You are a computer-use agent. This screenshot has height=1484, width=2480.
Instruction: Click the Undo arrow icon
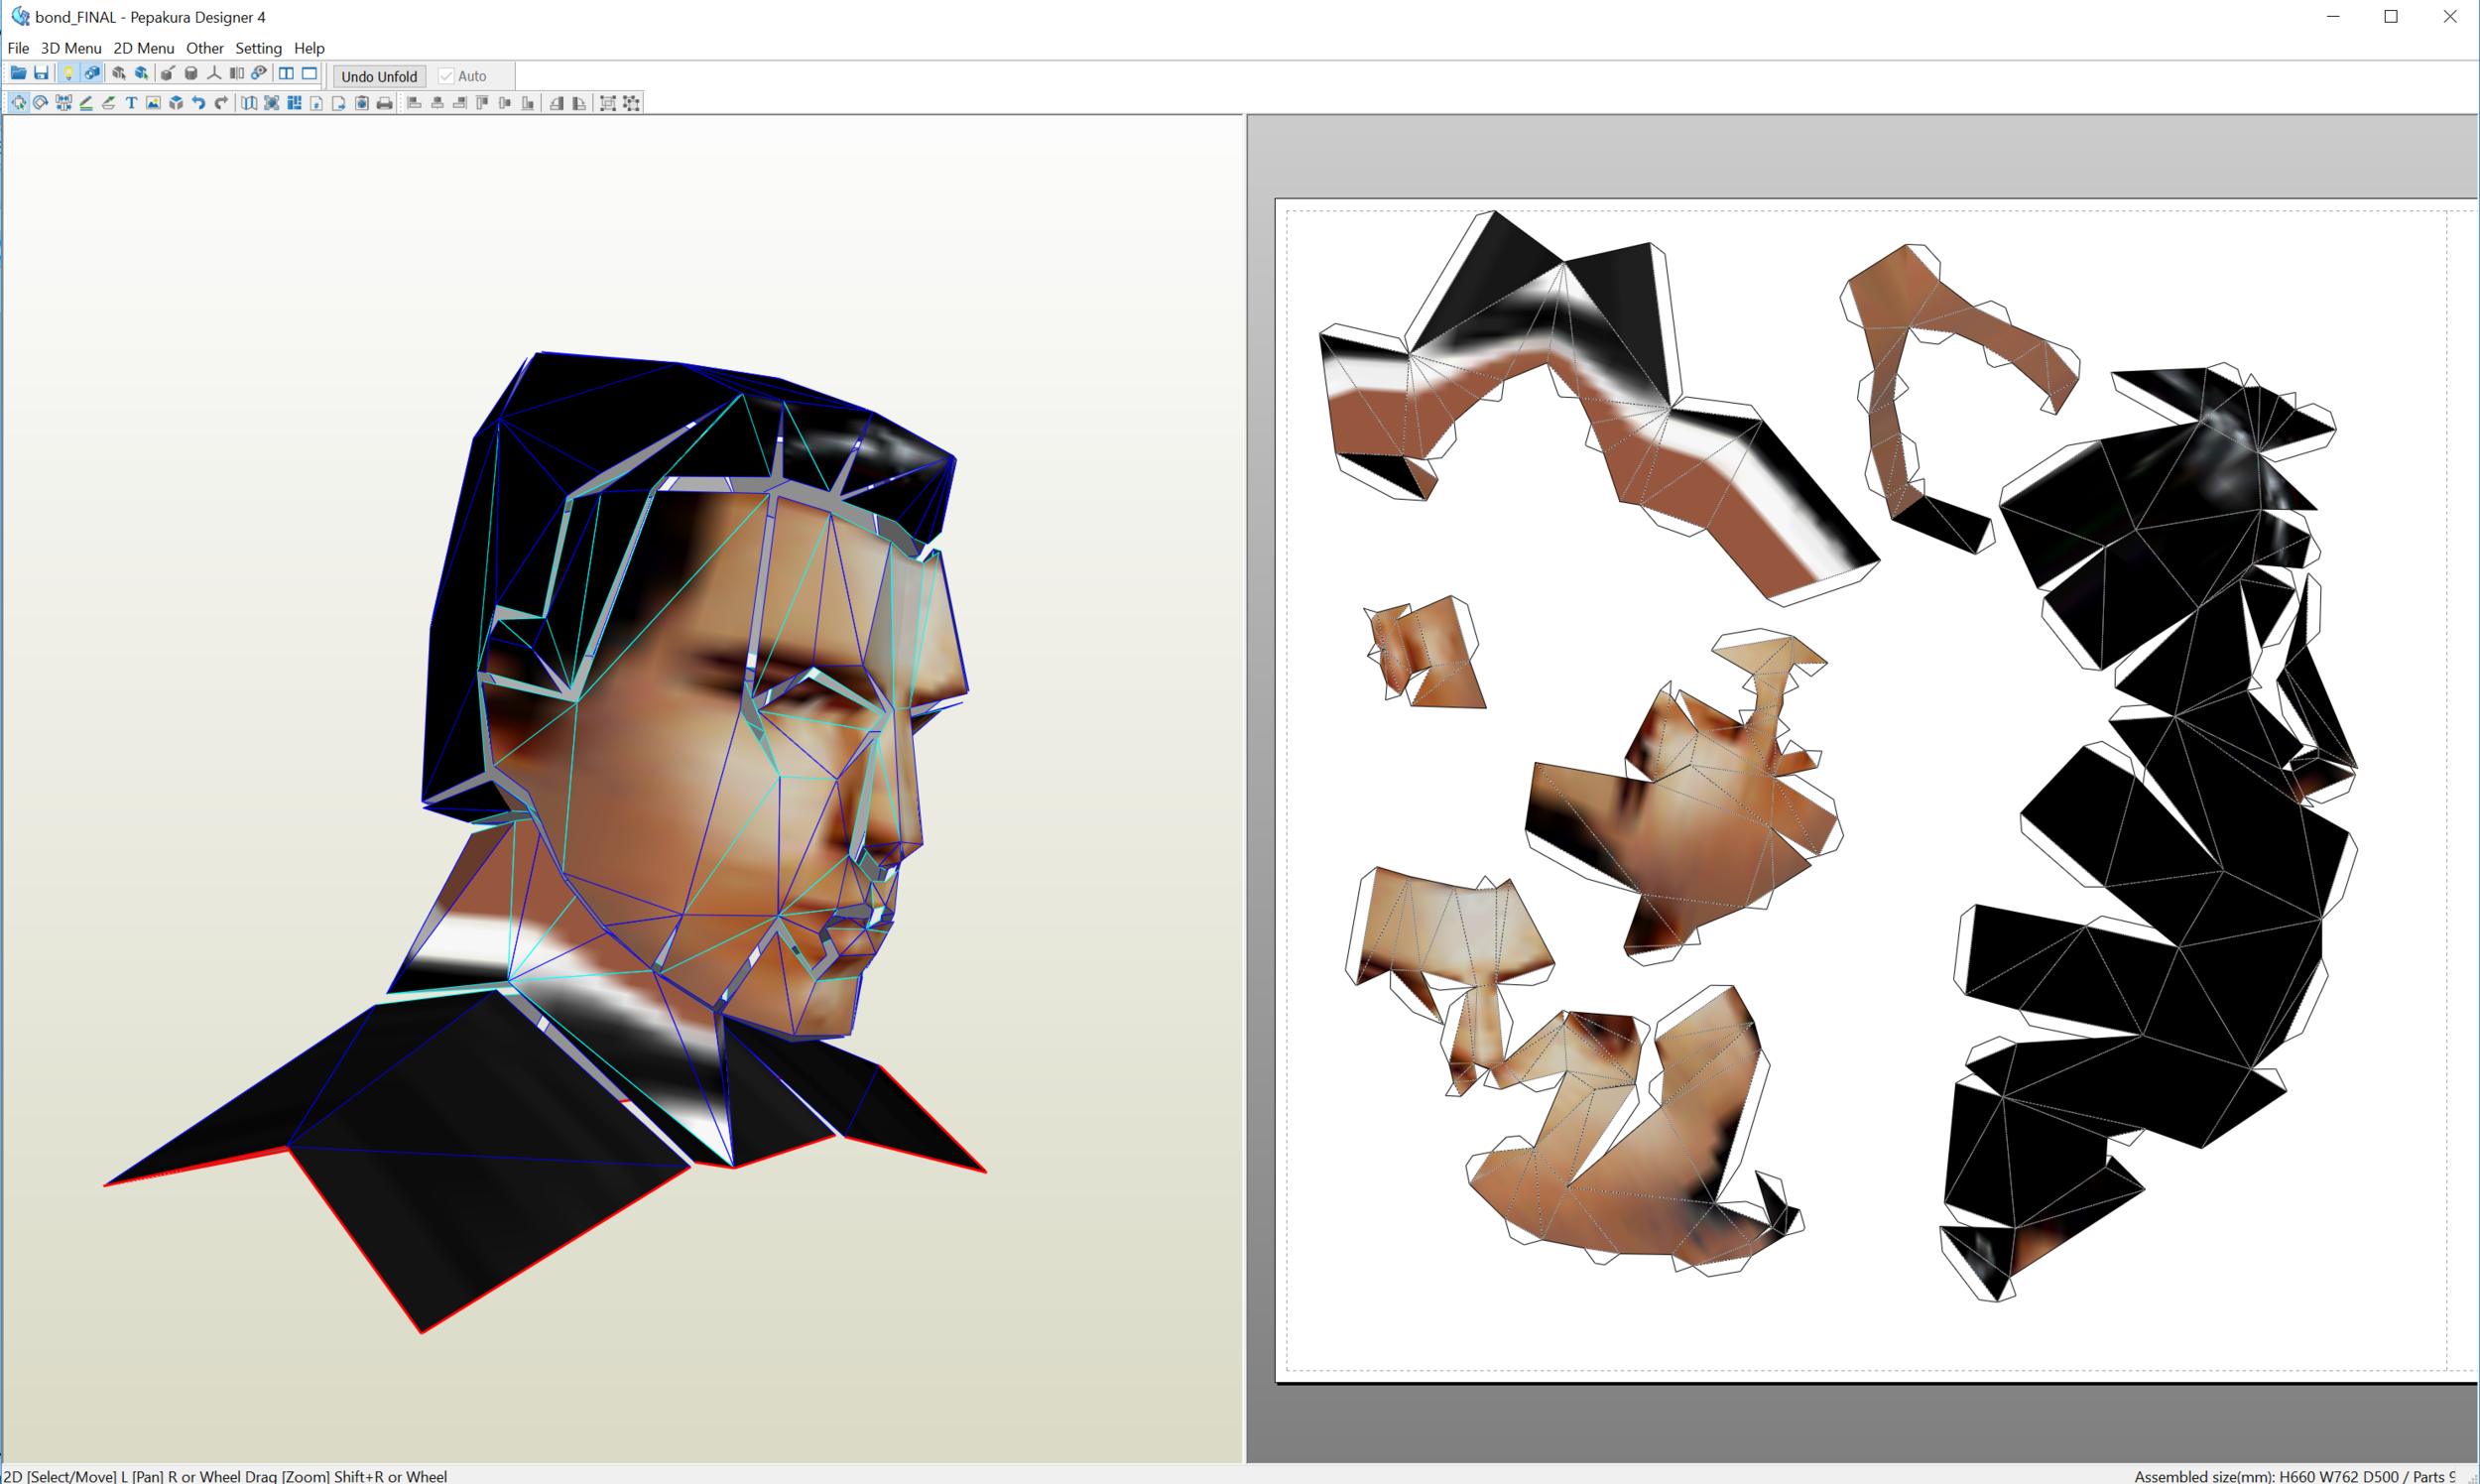tap(198, 103)
